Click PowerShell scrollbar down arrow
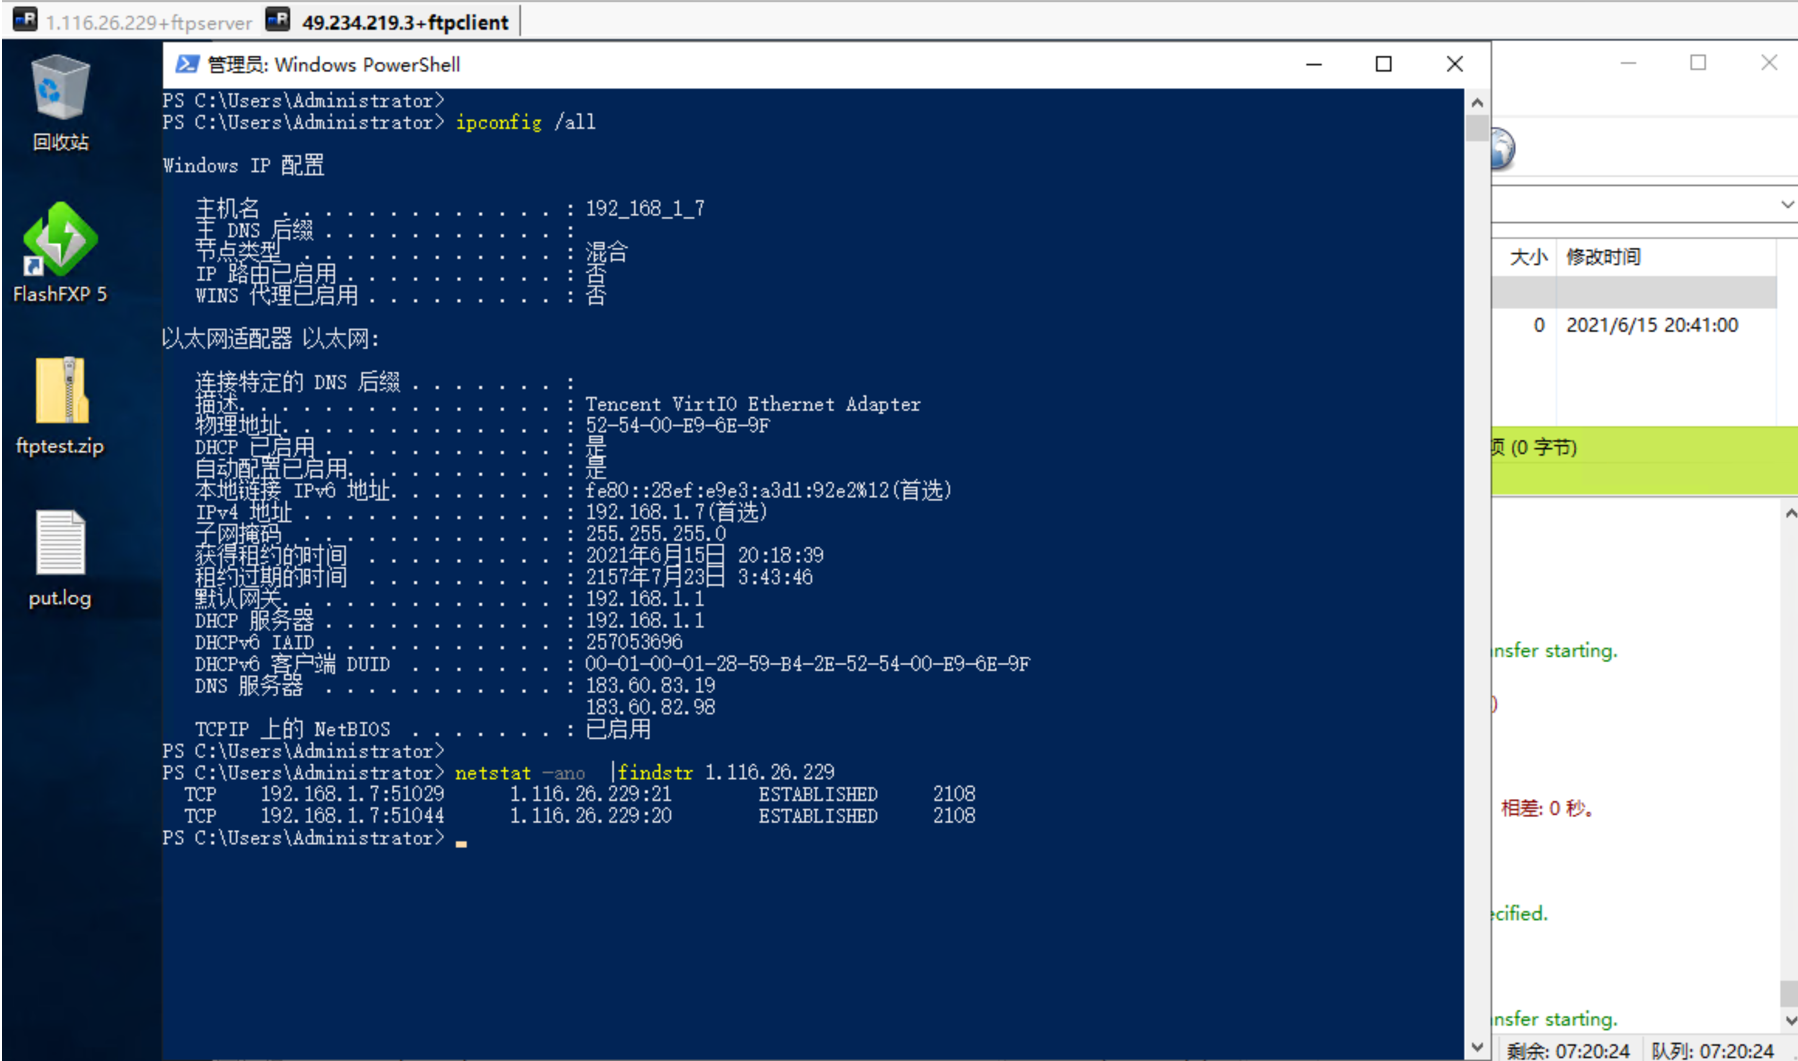Screen dimensions: 1798x1061 pyautogui.click(x=1477, y=1047)
